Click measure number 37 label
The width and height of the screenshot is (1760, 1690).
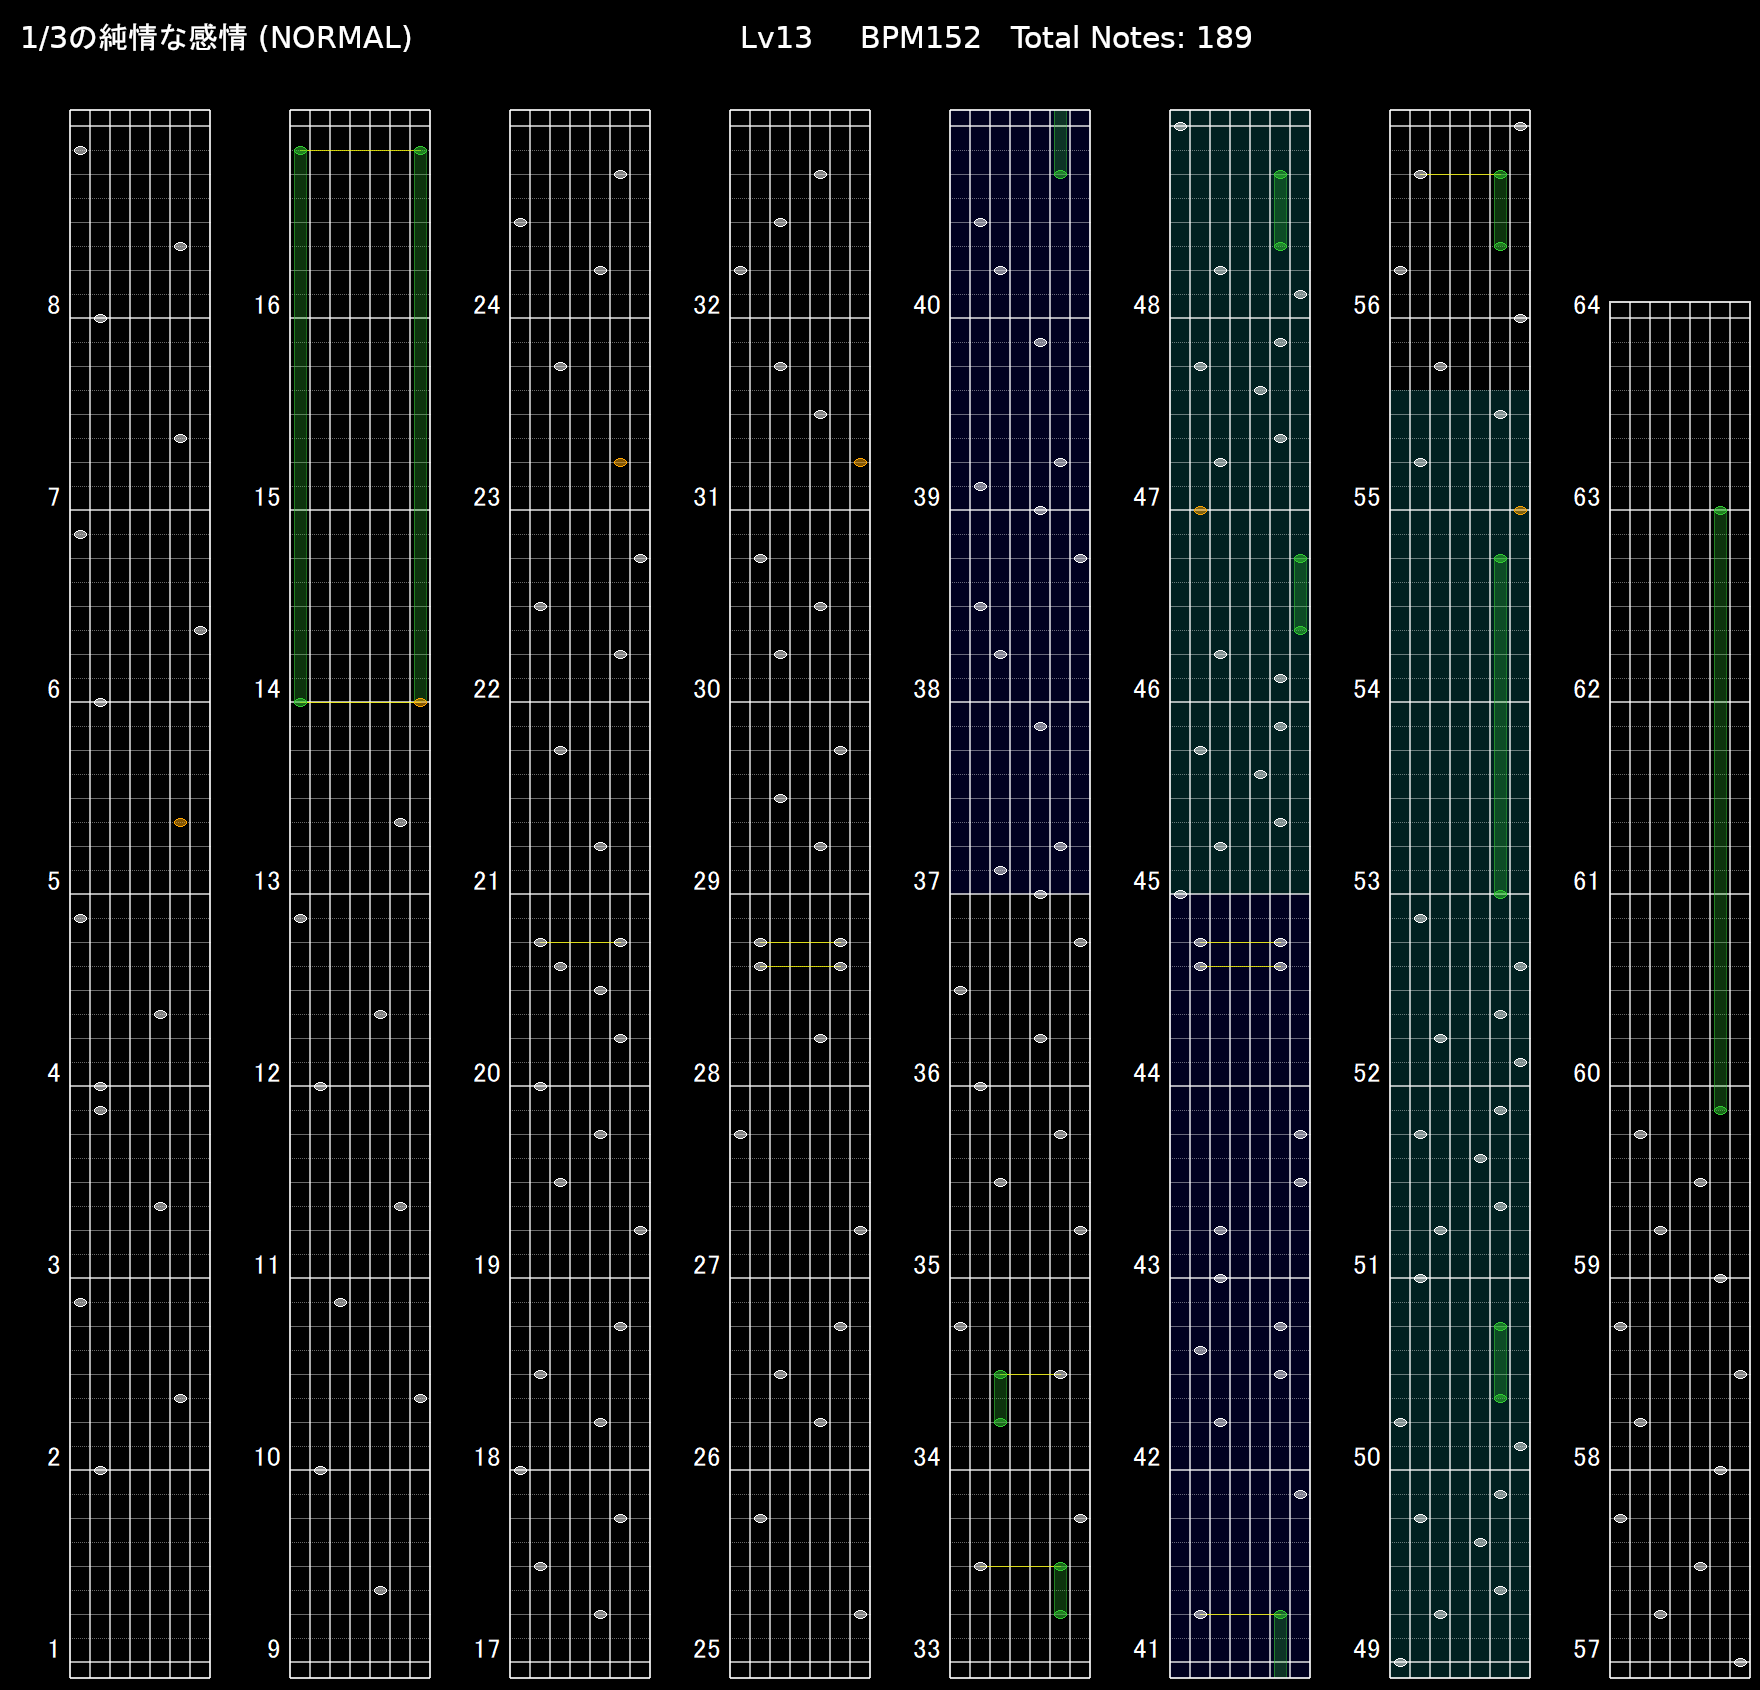(x=927, y=881)
